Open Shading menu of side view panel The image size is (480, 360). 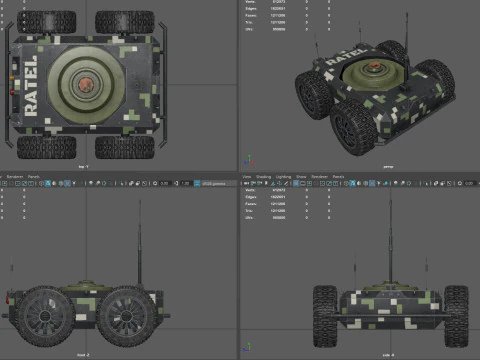[x=263, y=177]
